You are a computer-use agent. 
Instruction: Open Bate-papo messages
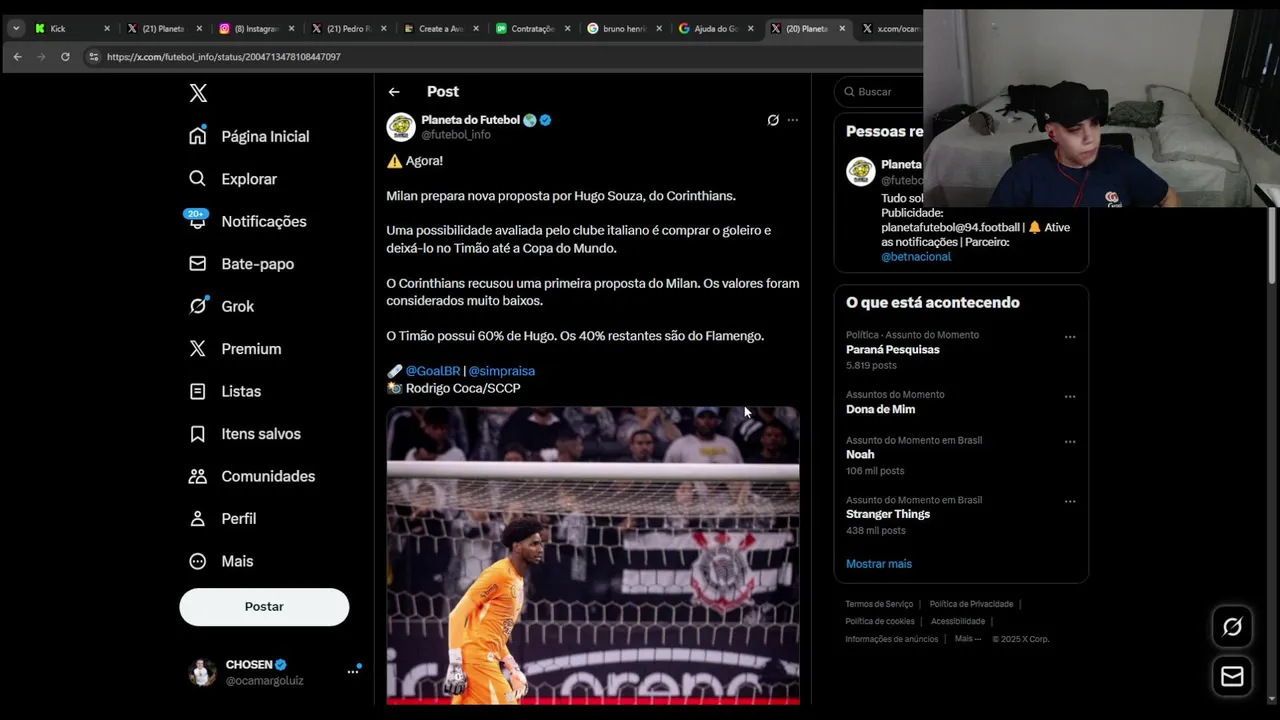click(241, 264)
